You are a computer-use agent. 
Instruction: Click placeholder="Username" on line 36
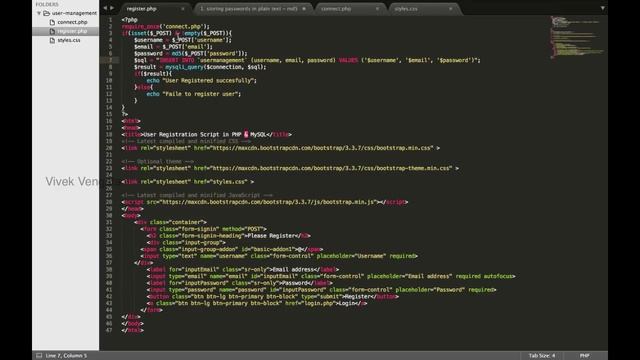351,256
